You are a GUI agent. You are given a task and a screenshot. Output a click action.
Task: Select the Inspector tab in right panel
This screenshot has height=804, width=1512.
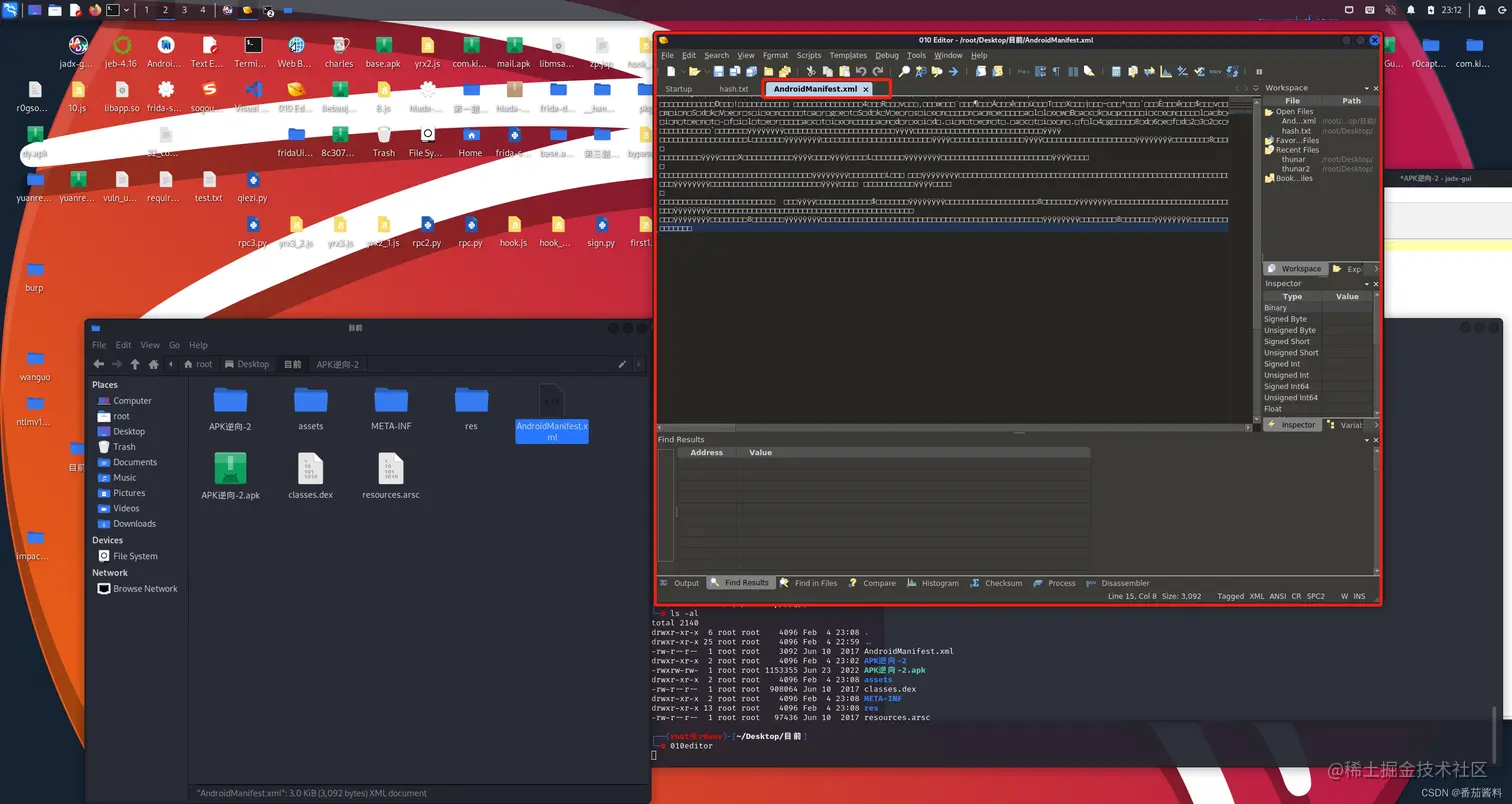tap(1292, 425)
